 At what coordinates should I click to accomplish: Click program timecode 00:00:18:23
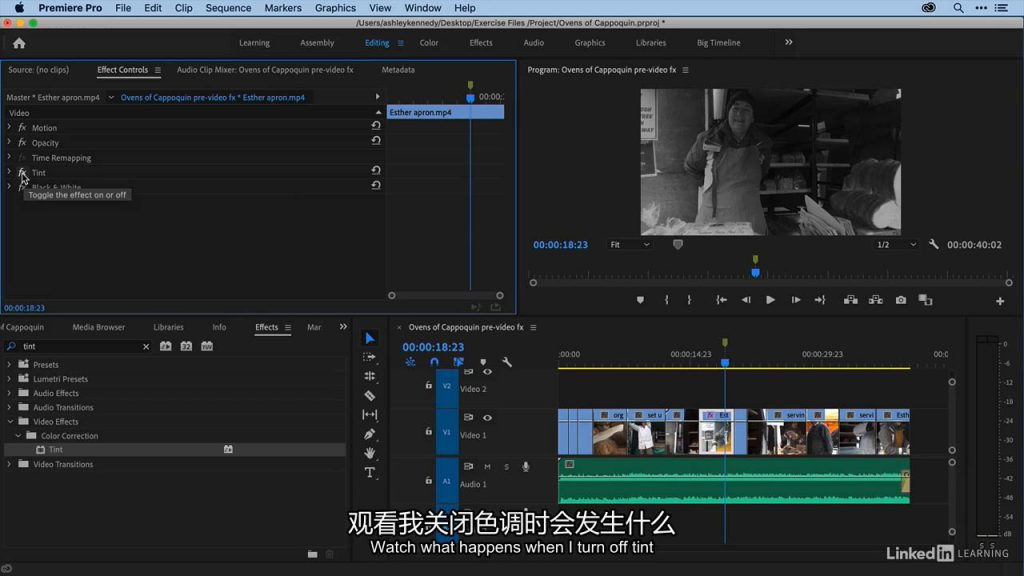[x=560, y=245]
